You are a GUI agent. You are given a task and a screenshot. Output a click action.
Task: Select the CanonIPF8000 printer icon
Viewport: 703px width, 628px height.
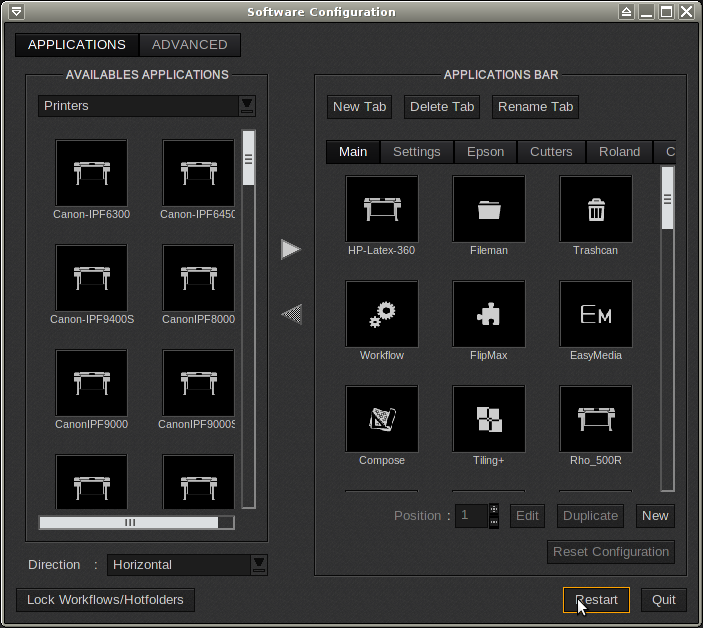click(x=198, y=277)
